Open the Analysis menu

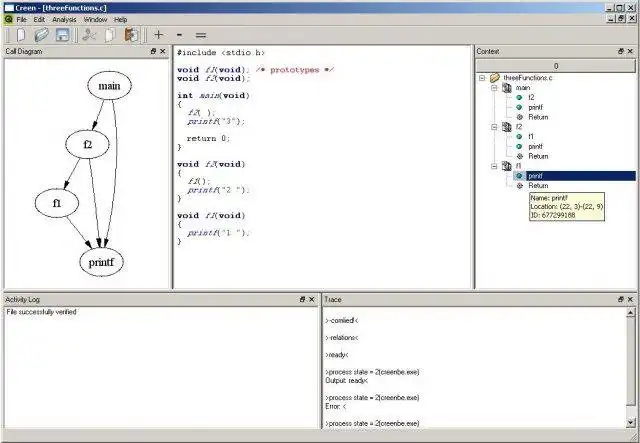64,20
